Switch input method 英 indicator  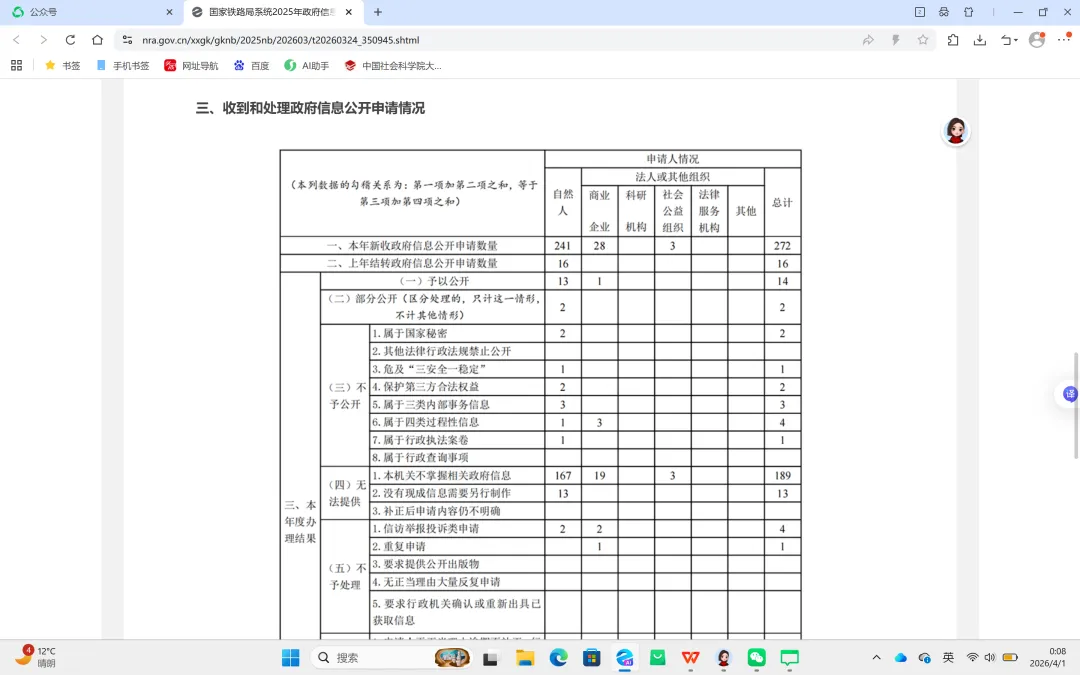[948, 657]
